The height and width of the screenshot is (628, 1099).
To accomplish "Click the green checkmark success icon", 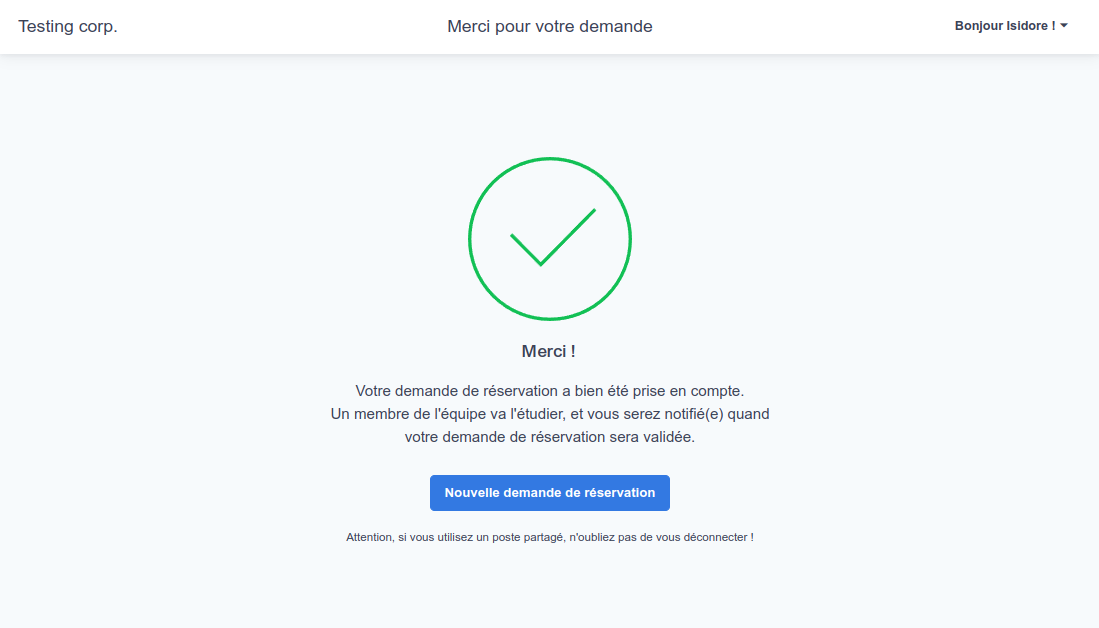I will [550, 239].
